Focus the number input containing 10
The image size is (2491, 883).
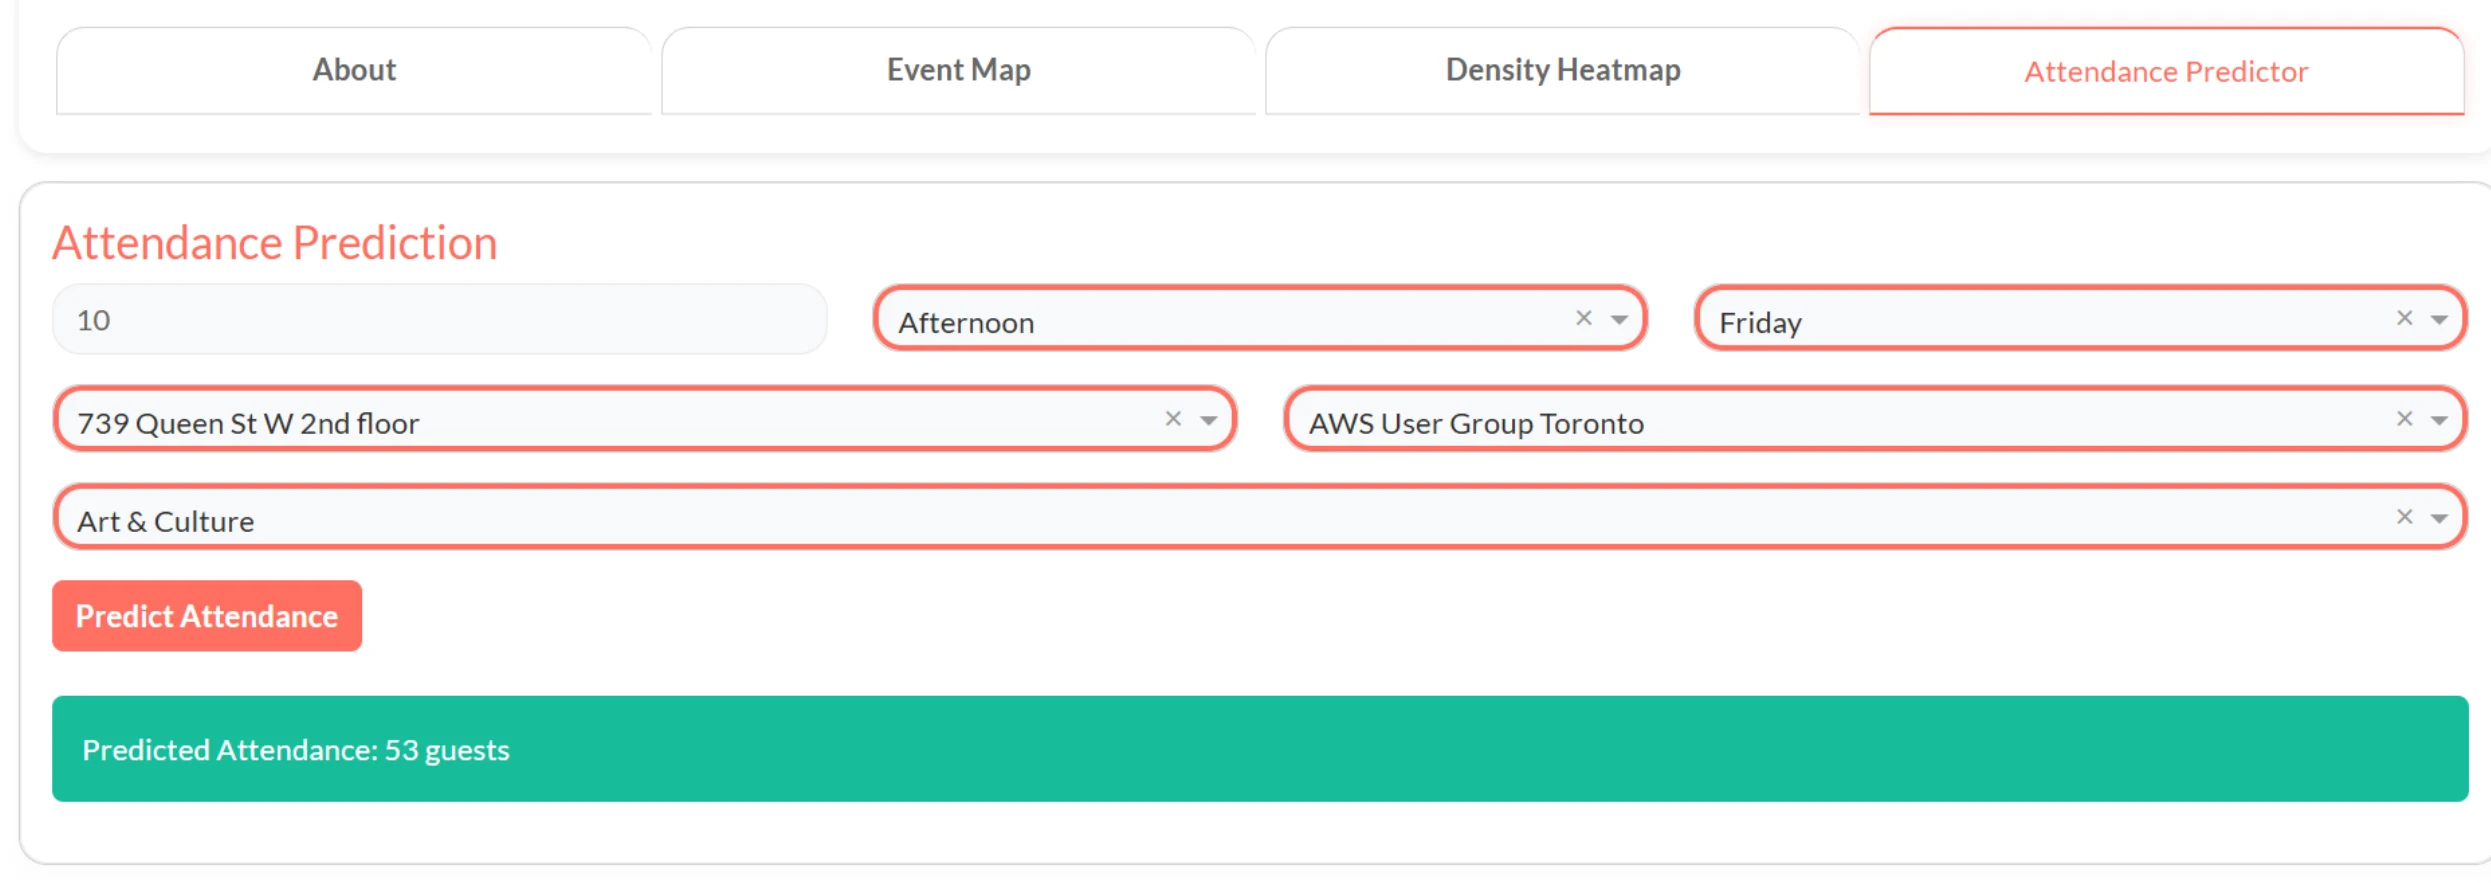tap(440, 320)
